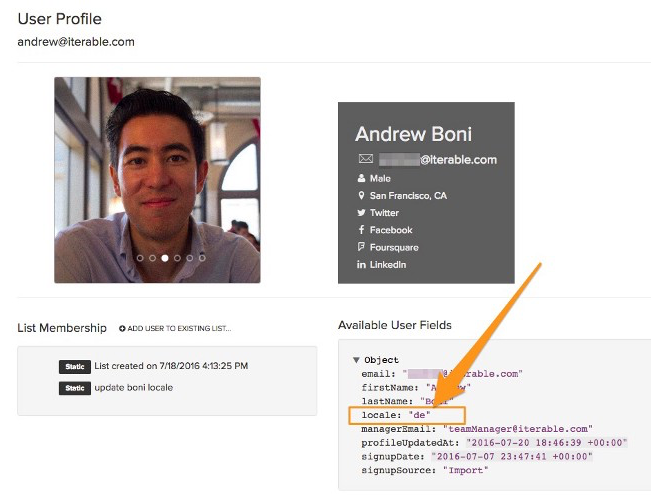Click the location pin icon for San Francisco

tap(361, 196)
